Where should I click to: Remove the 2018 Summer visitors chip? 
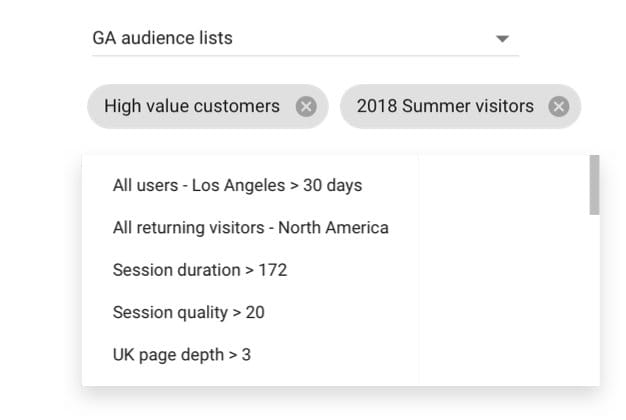[x=559, y=107]
